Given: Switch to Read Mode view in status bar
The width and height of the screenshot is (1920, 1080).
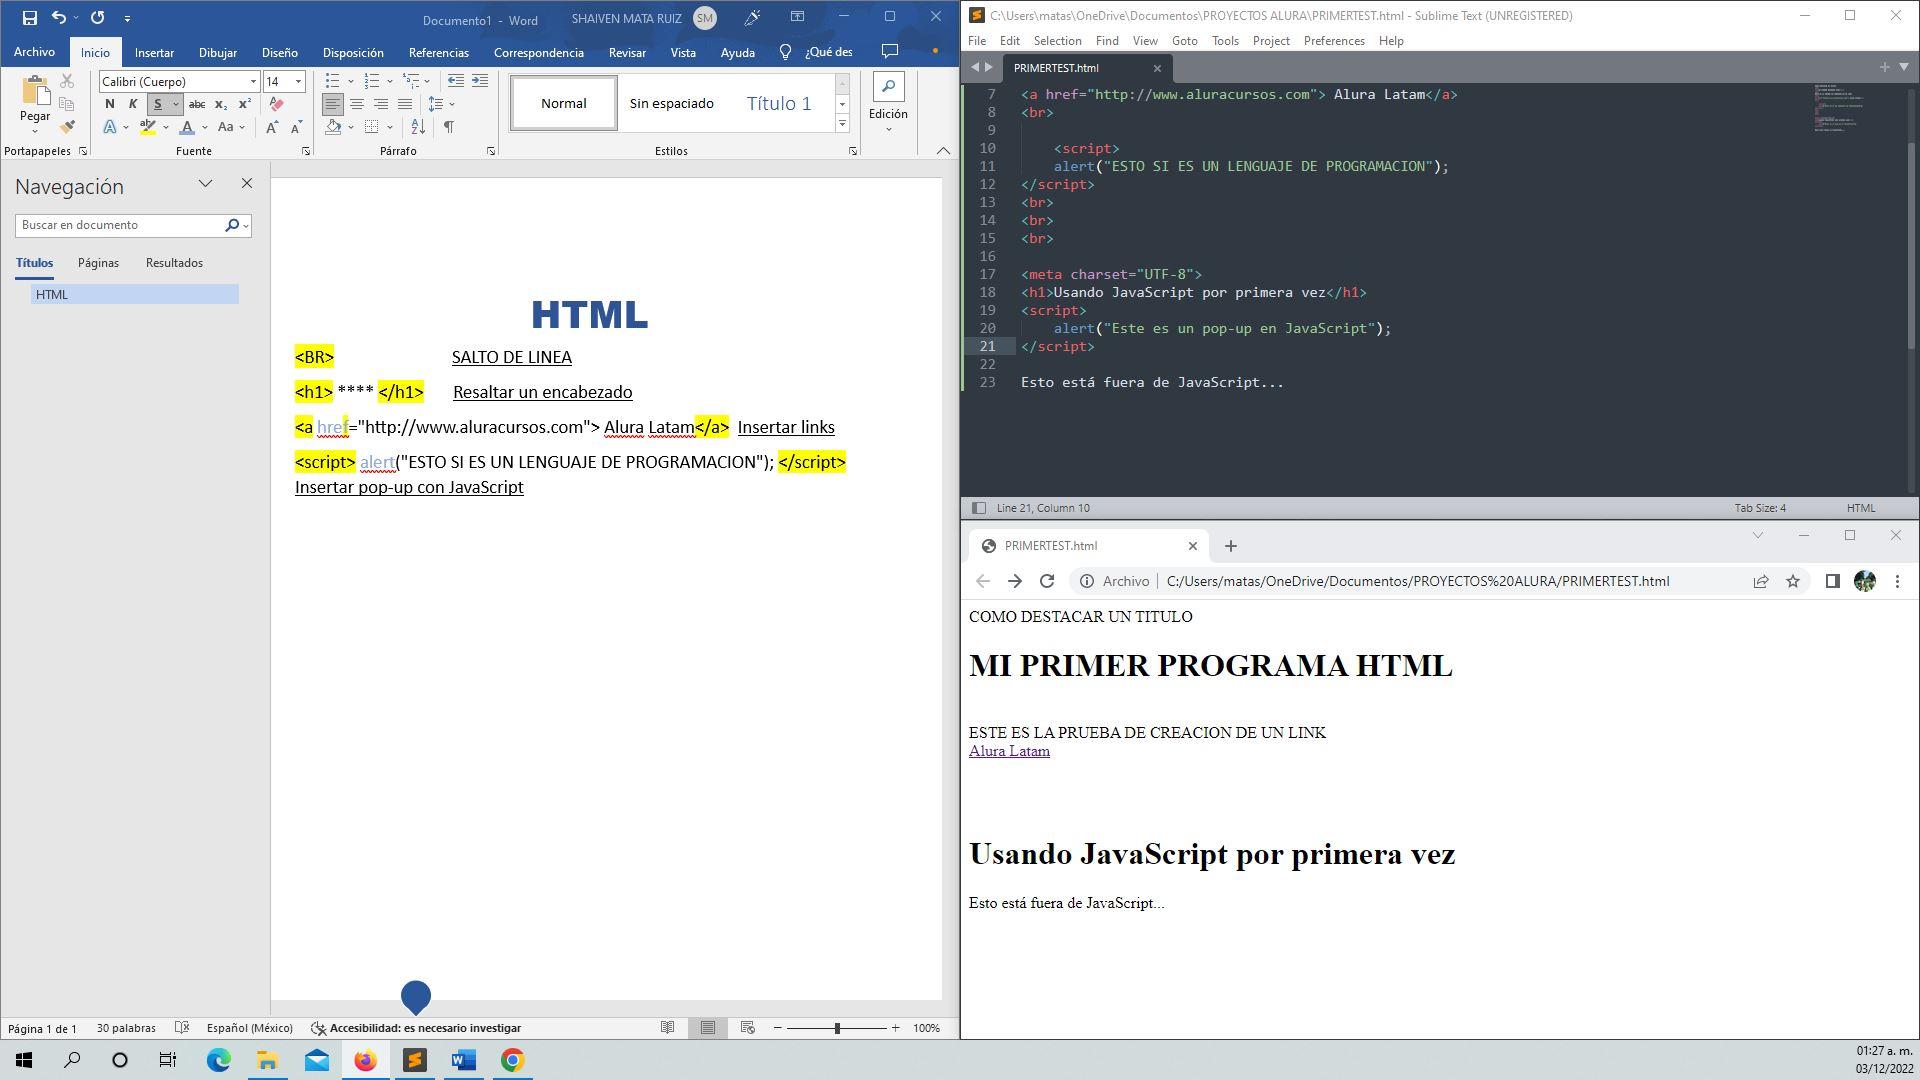Looking at the screenshot, I should (x=667, y=1028).
